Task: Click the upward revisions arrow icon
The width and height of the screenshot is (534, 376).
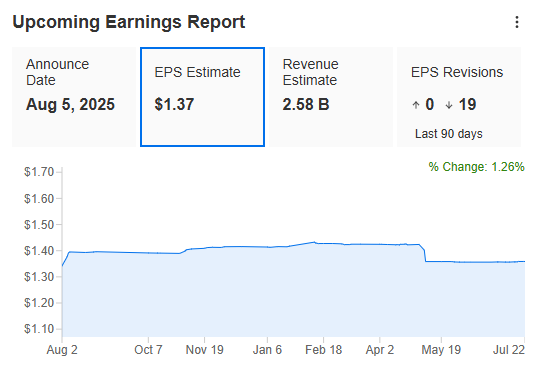Action: click(x=415, y=105)
